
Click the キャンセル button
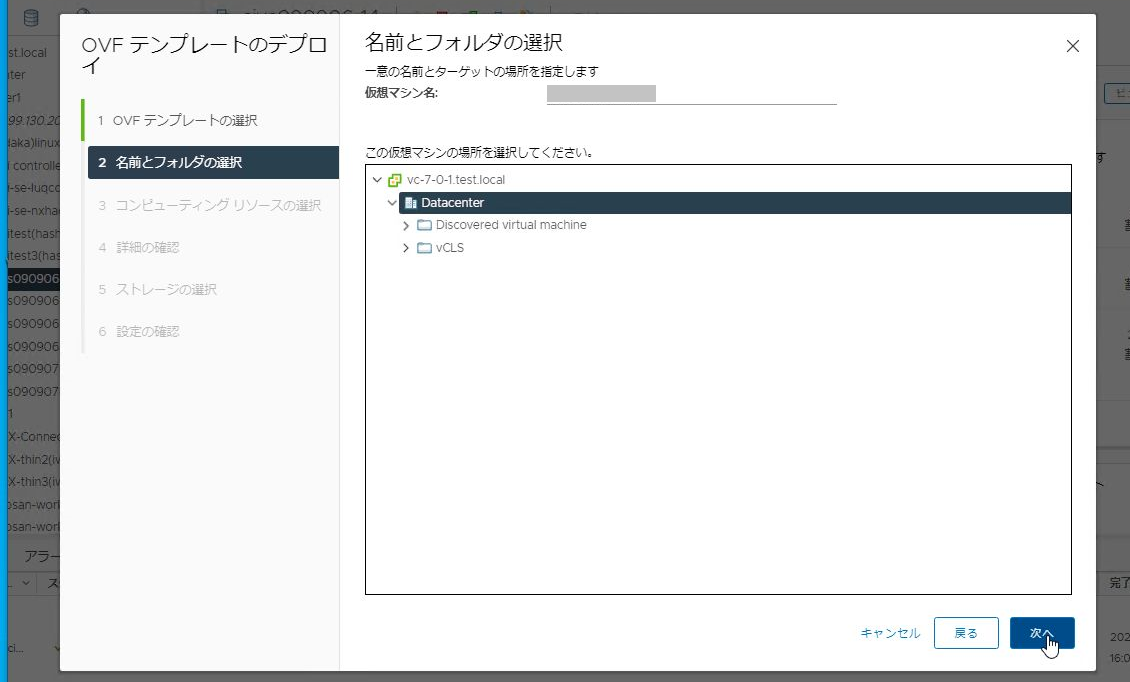890,633
